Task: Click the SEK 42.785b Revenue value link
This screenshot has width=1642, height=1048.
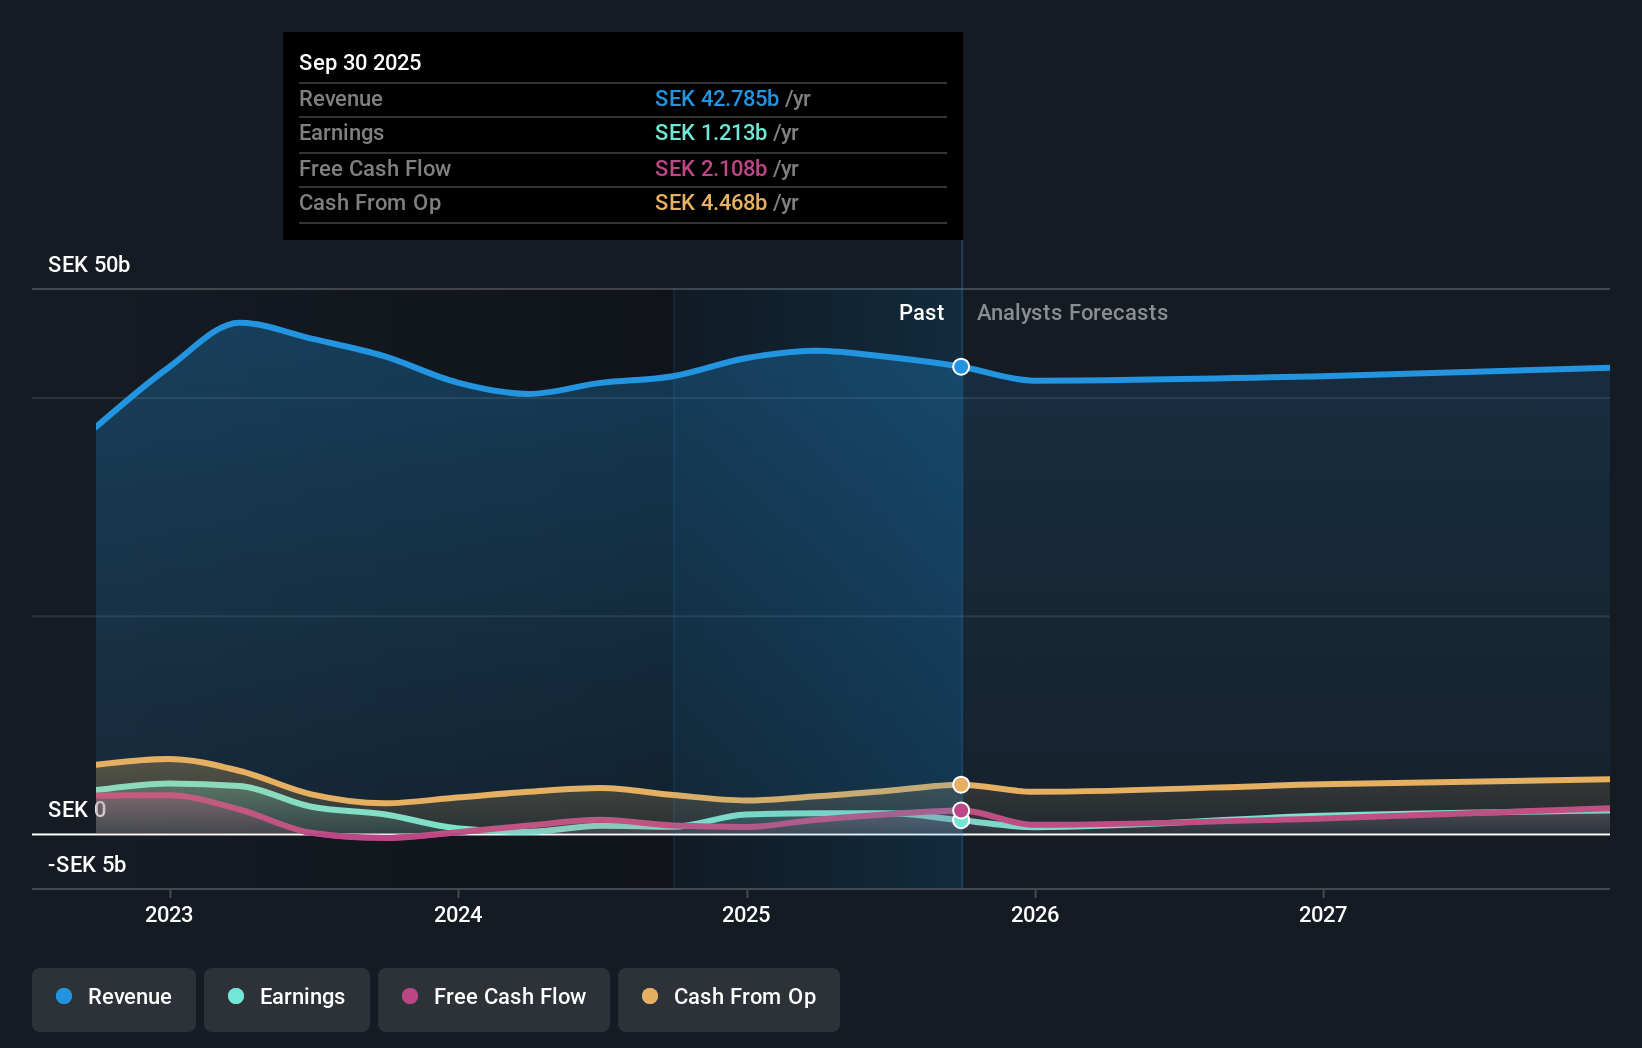Action: [x=716, y=98]
